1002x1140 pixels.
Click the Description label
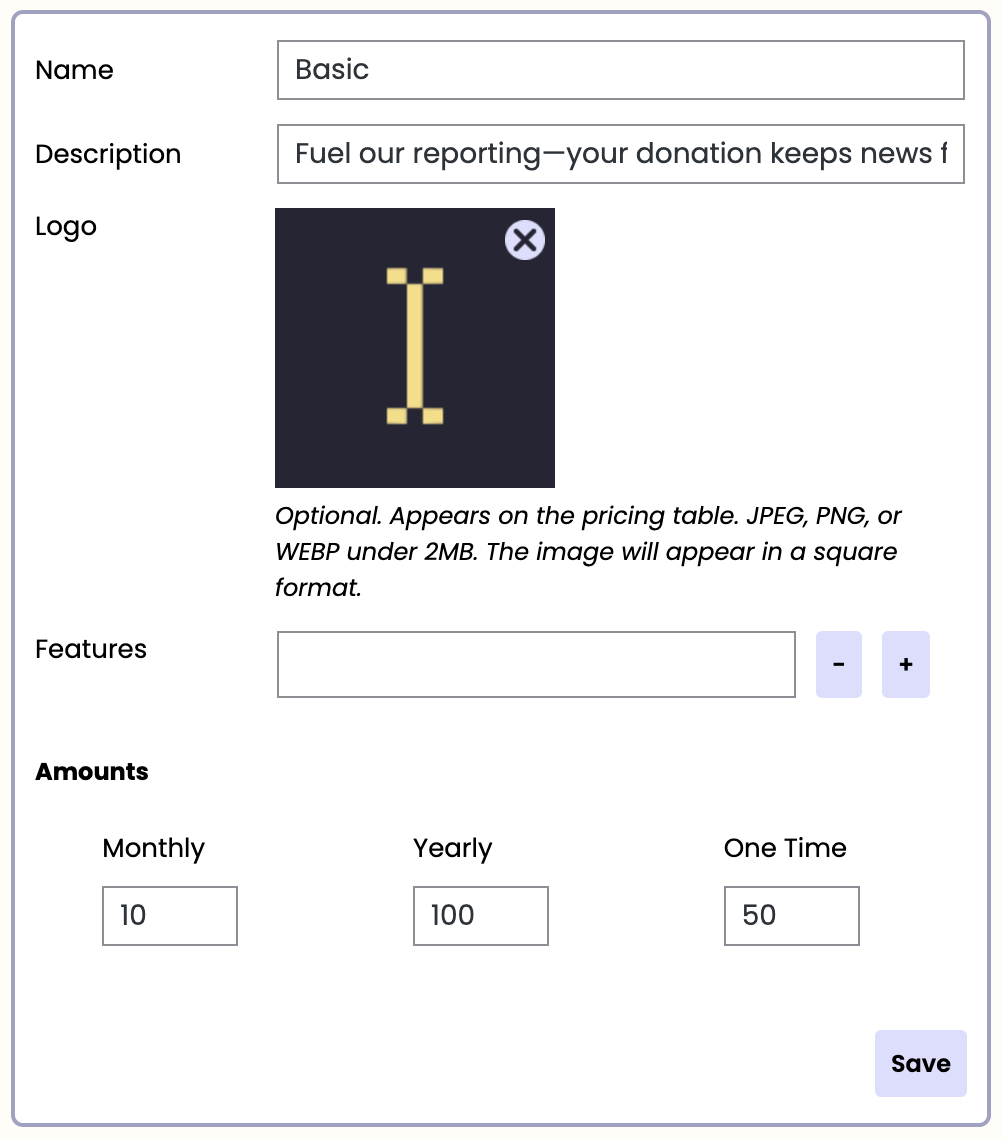(x=108, y=154)
